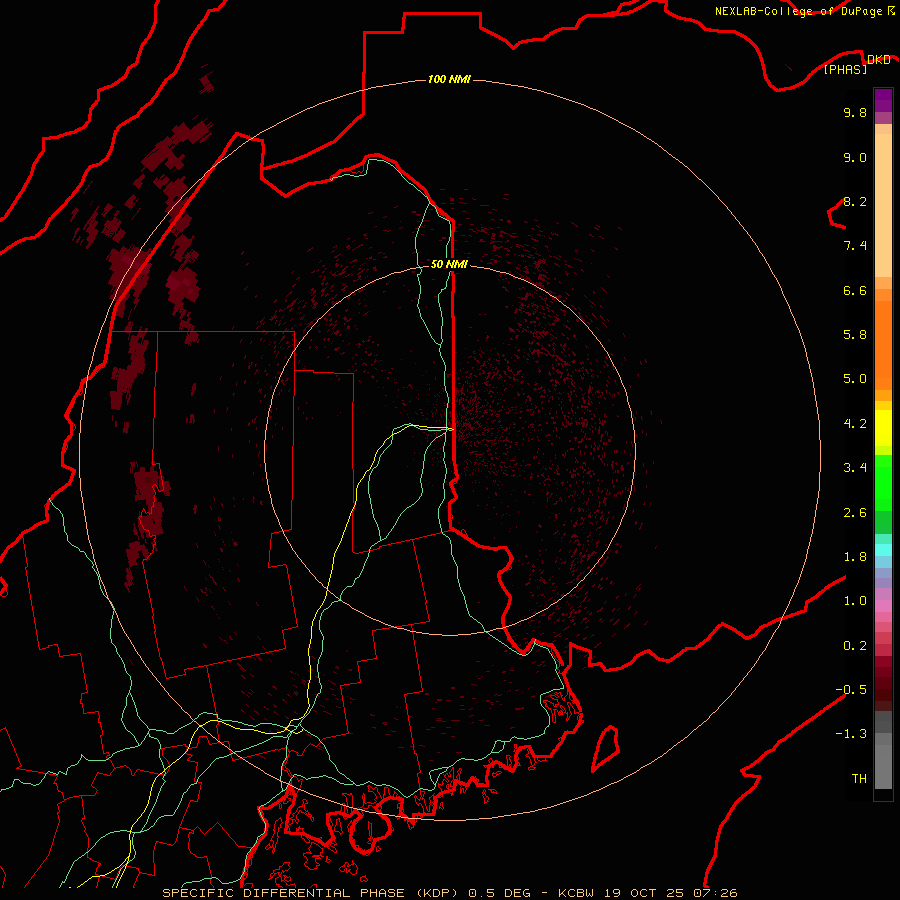900x900 pixels.
Task: Click the yellow segment of the color bar
Action: click(x=883, y=428)
